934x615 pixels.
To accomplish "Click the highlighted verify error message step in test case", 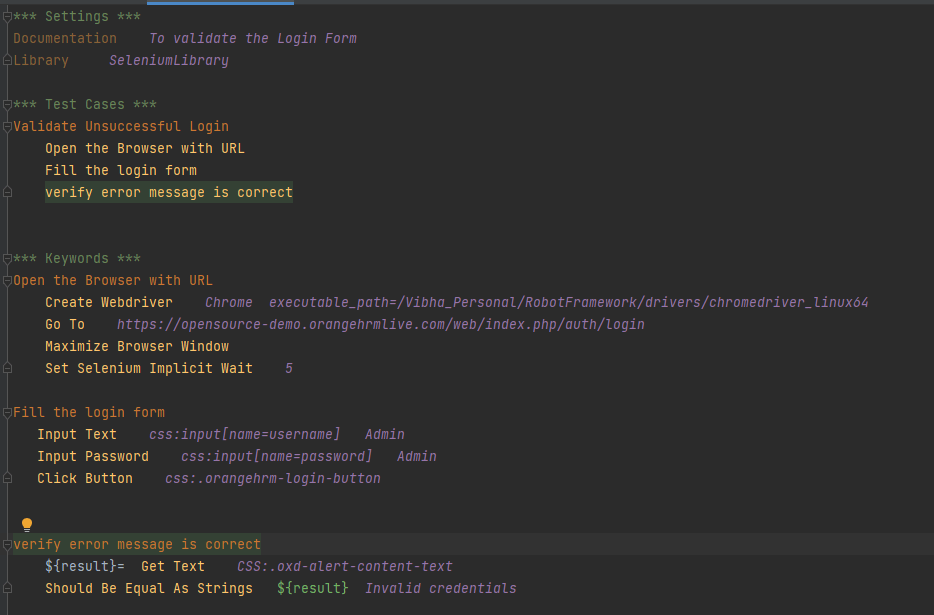I will [168, 193].
